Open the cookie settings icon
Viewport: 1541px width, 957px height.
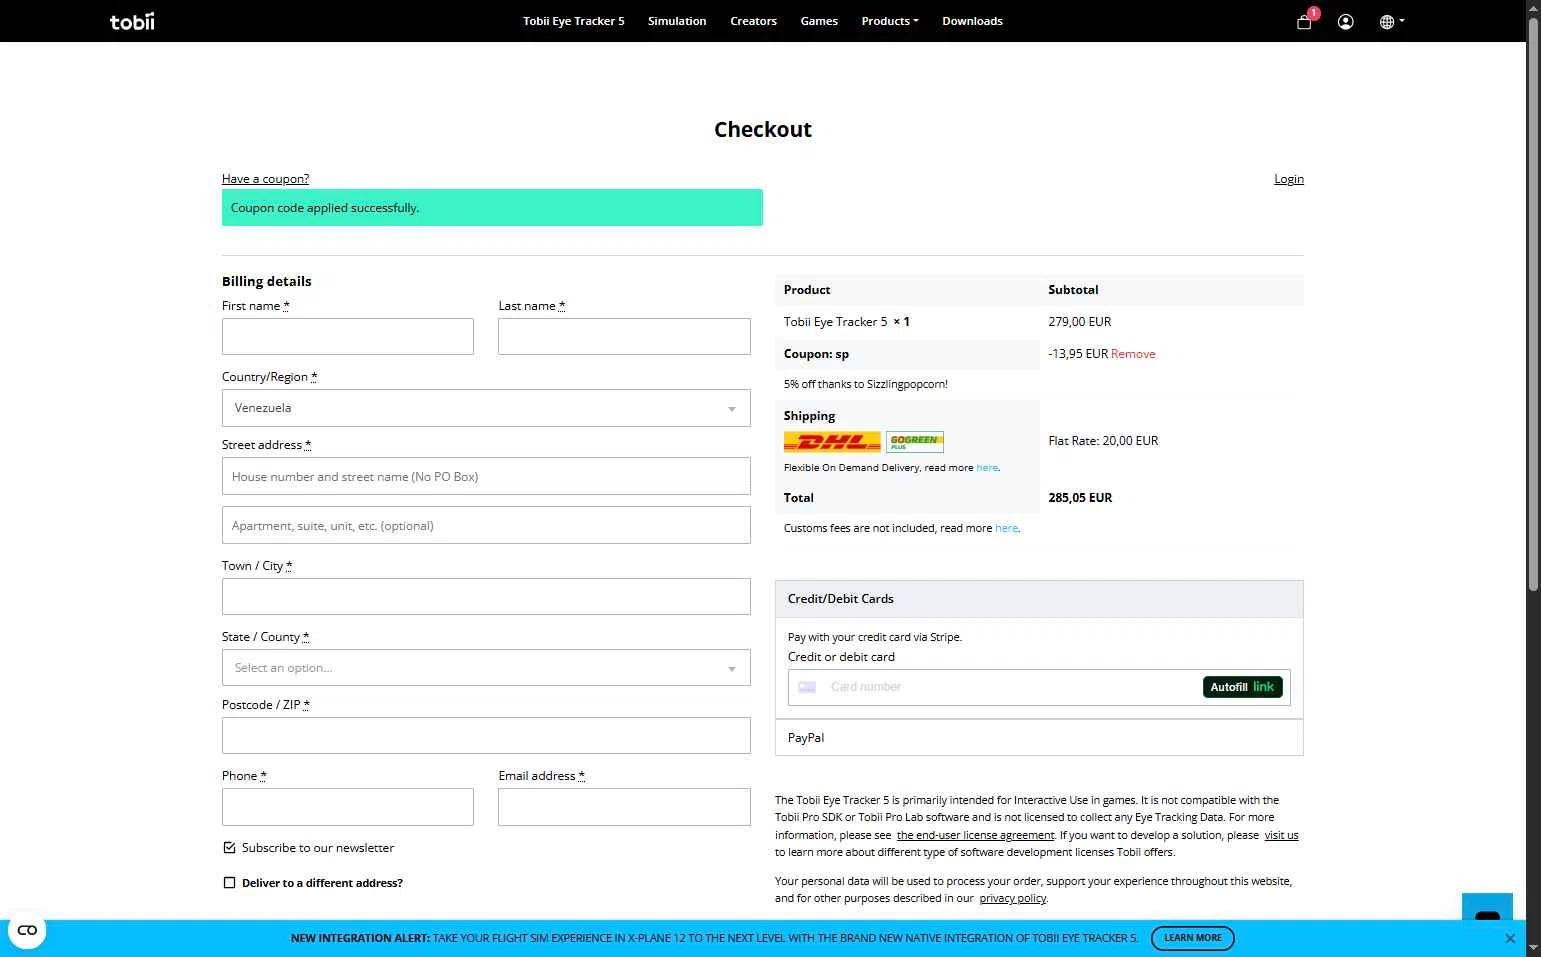point(27,930)
